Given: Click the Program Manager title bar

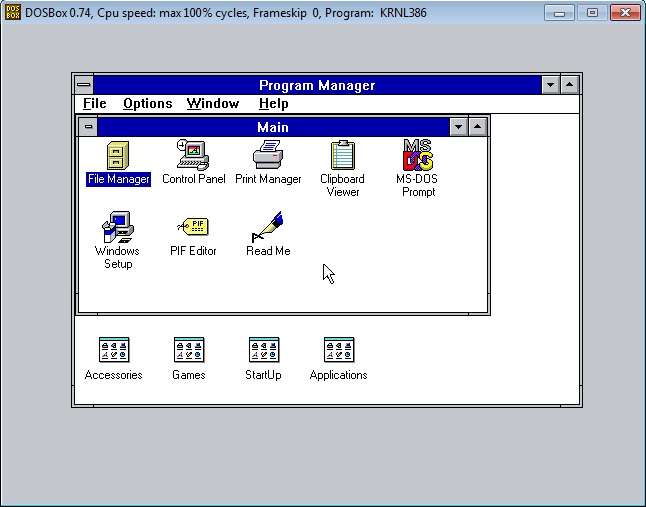Looking at the screenshot, I should coord(317,85).
